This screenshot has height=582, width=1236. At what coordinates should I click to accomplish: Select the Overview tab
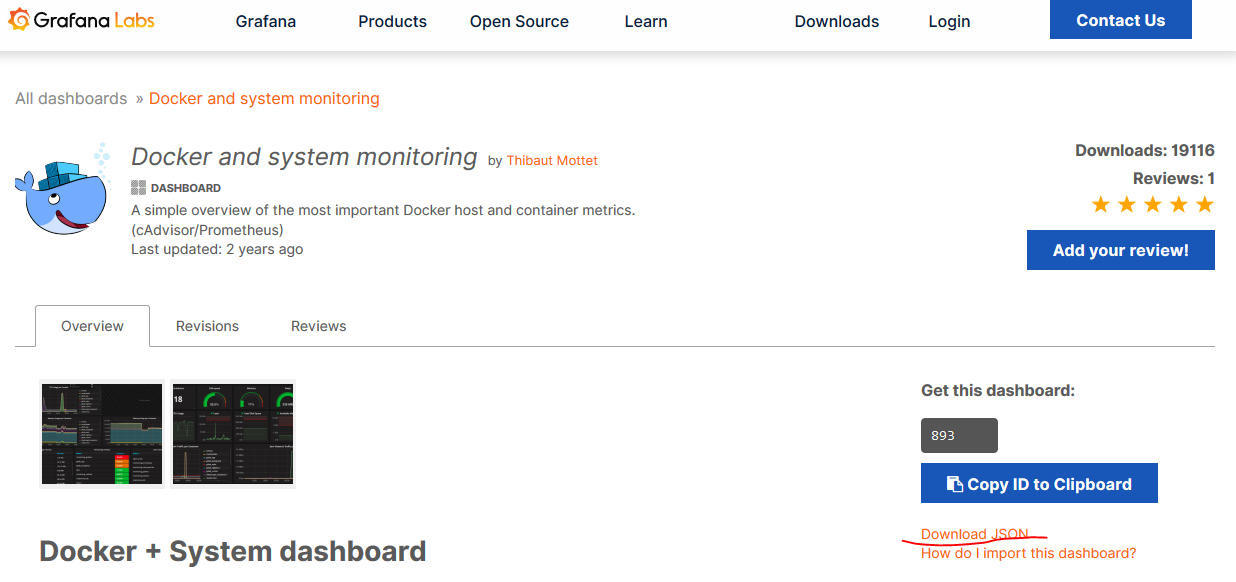[92, 326]
